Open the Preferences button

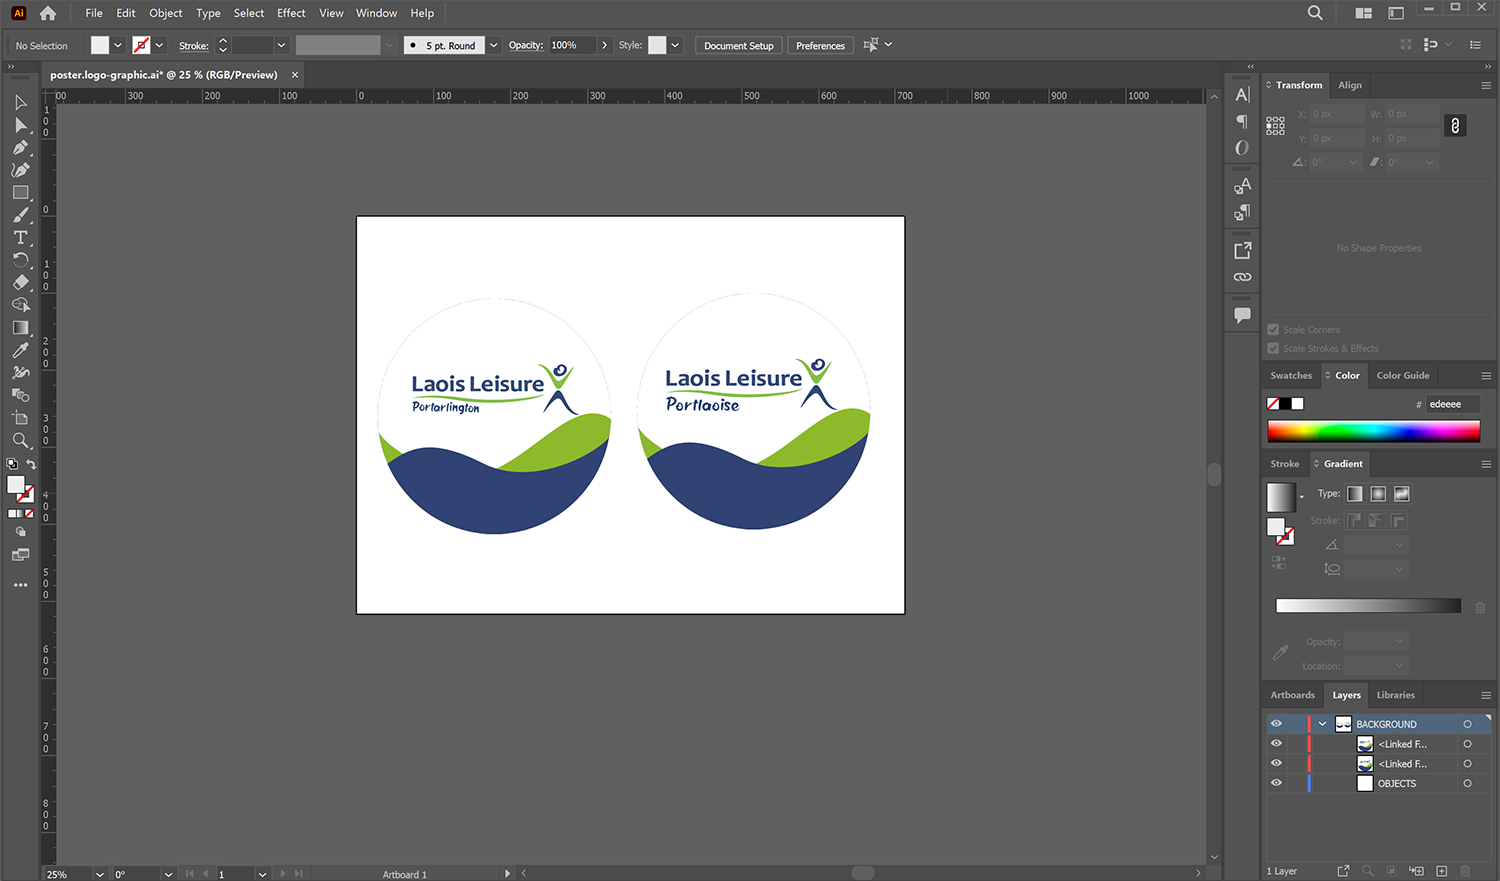coord(820,46)
